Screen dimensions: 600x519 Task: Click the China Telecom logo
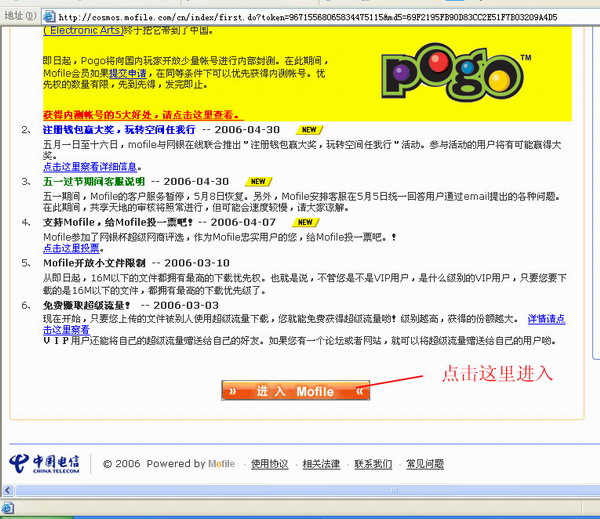44,464
